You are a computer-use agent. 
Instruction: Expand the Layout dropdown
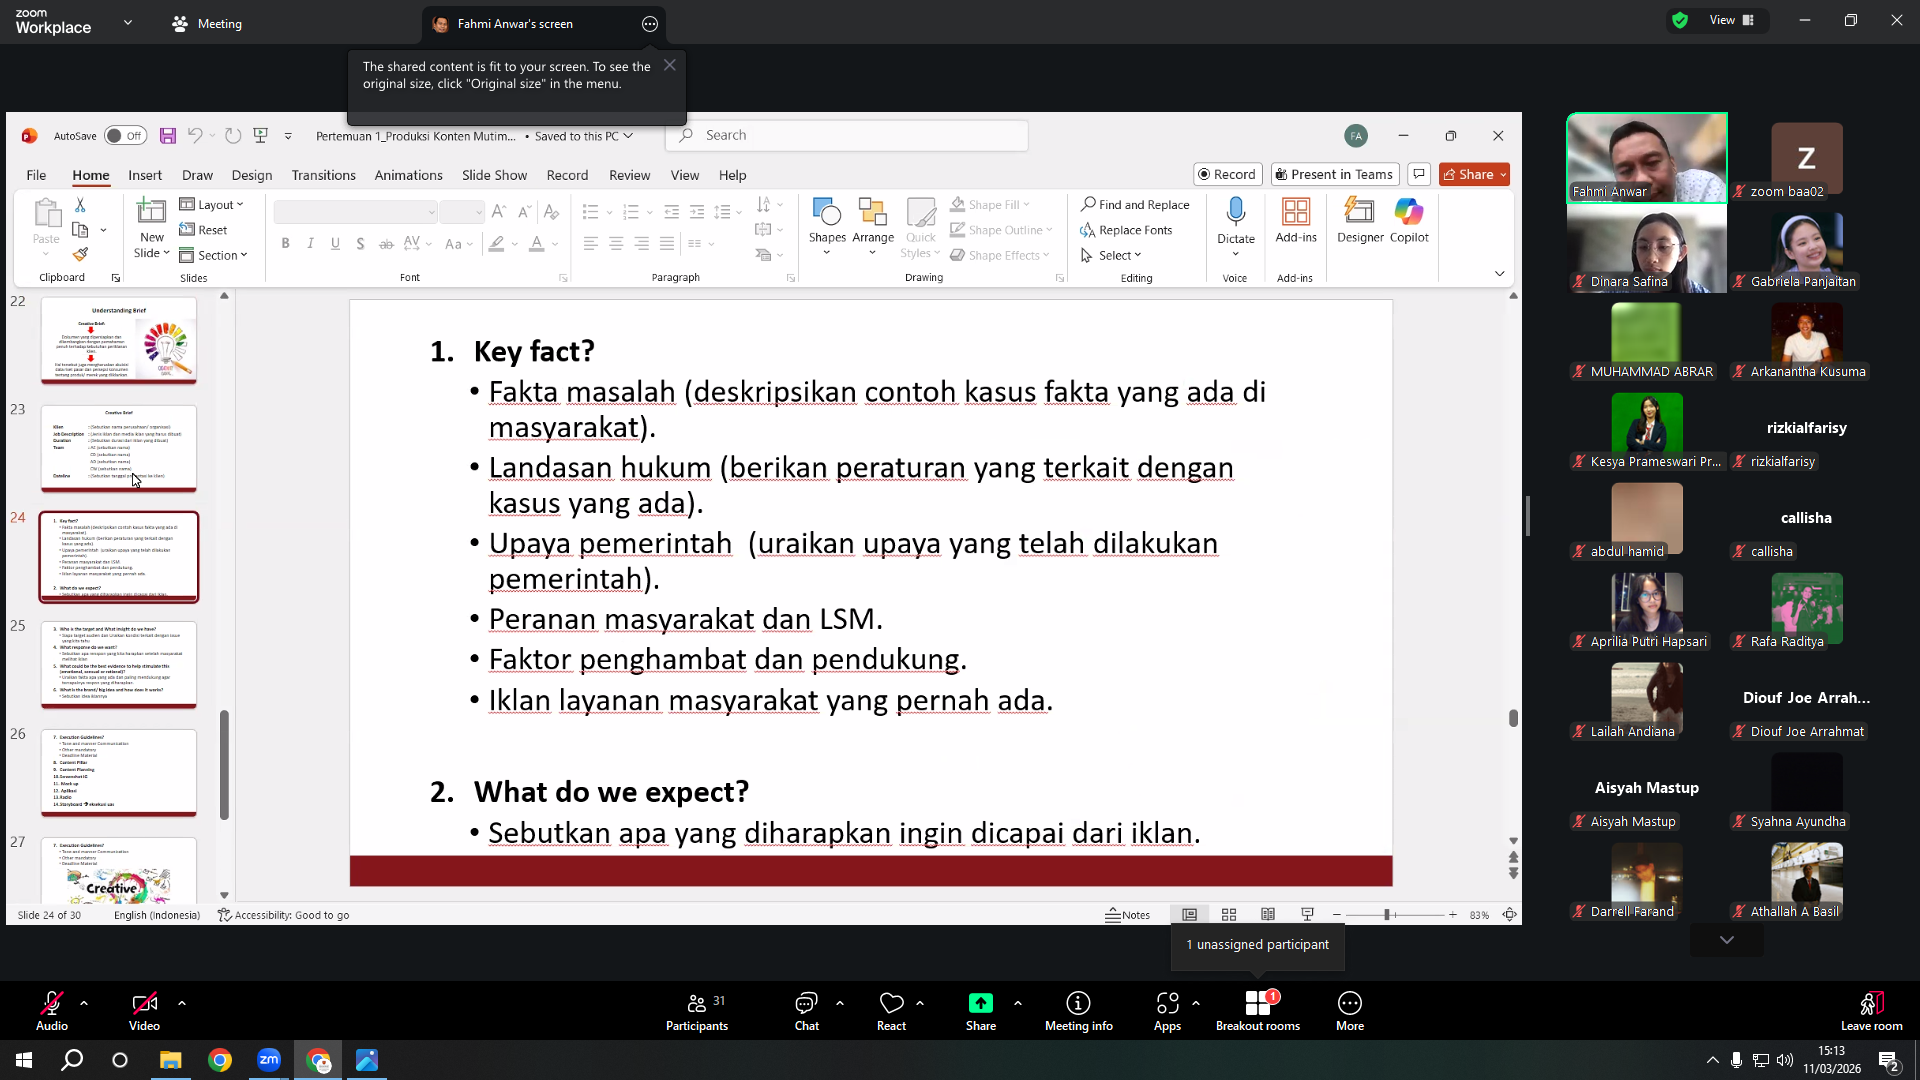tap(212, 204)
